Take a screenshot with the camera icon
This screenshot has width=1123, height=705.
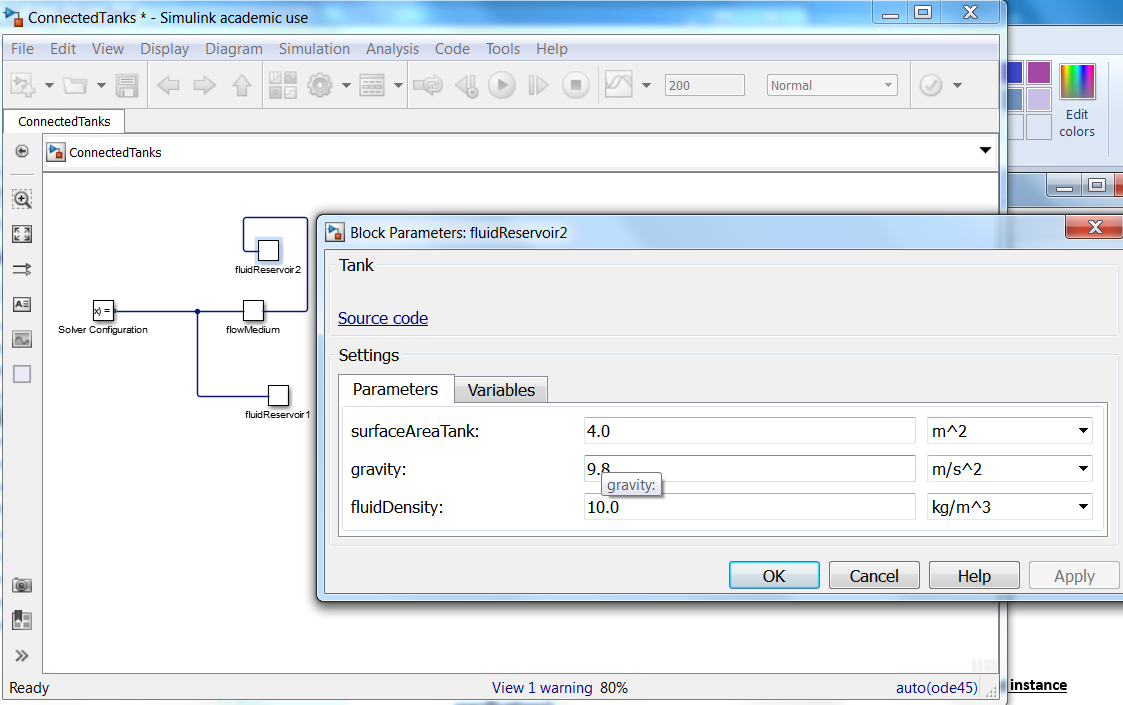(x=22, y=585)
